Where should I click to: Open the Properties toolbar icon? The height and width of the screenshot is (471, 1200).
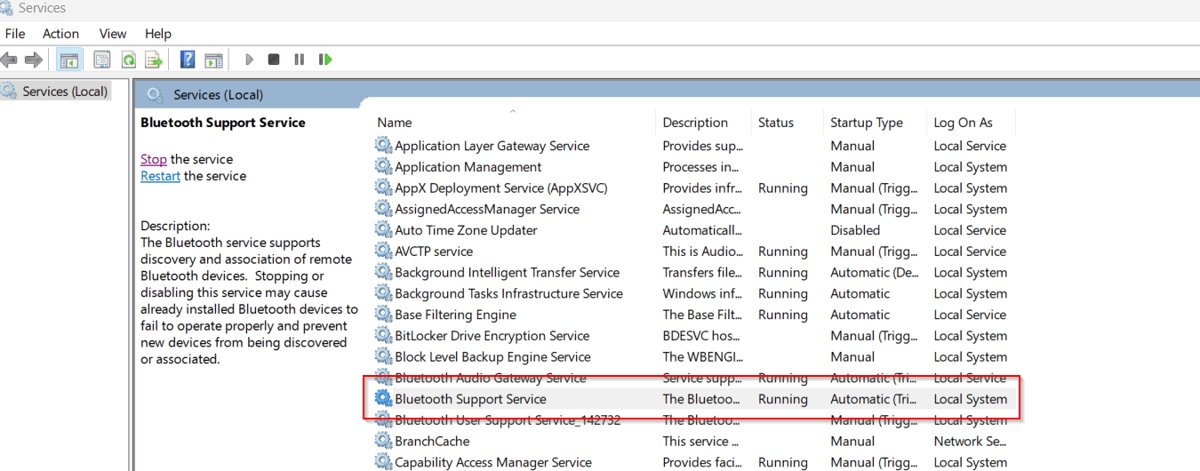102,60
